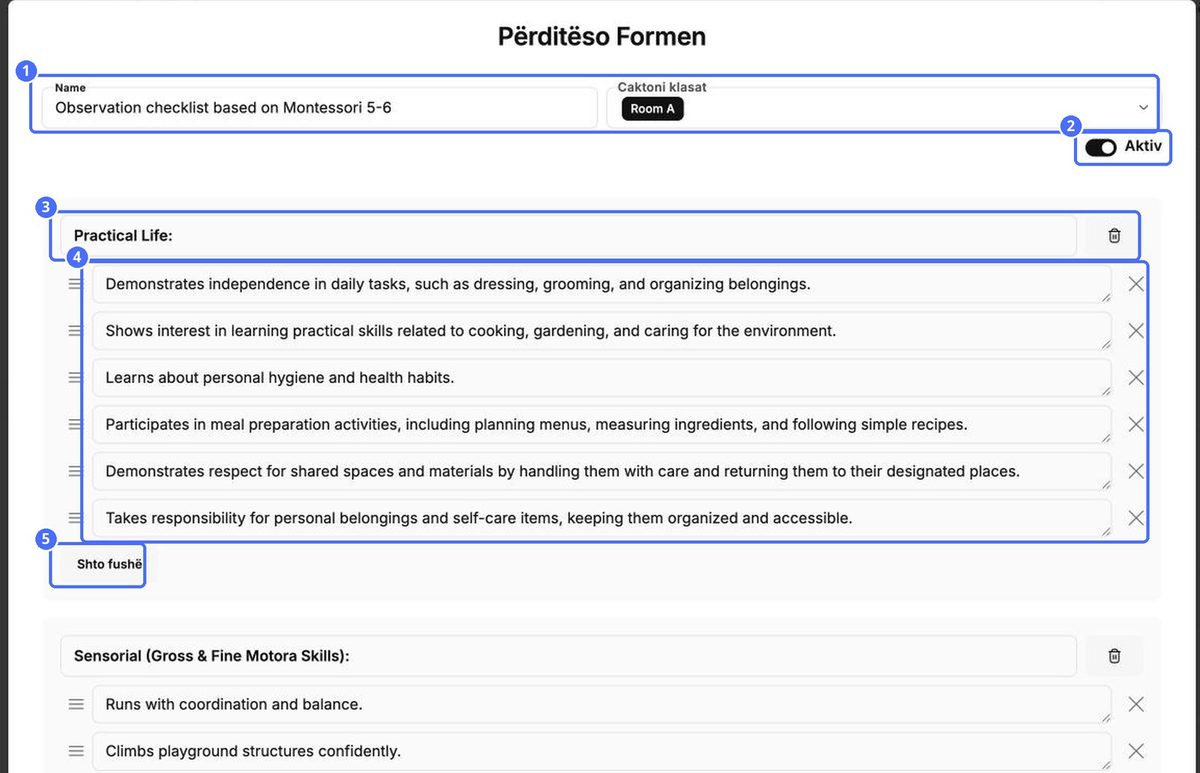Screen dimensions: 1200x773
Task: Remove the "Learns about personal hygiene" field
Action: coord(1136,378)
